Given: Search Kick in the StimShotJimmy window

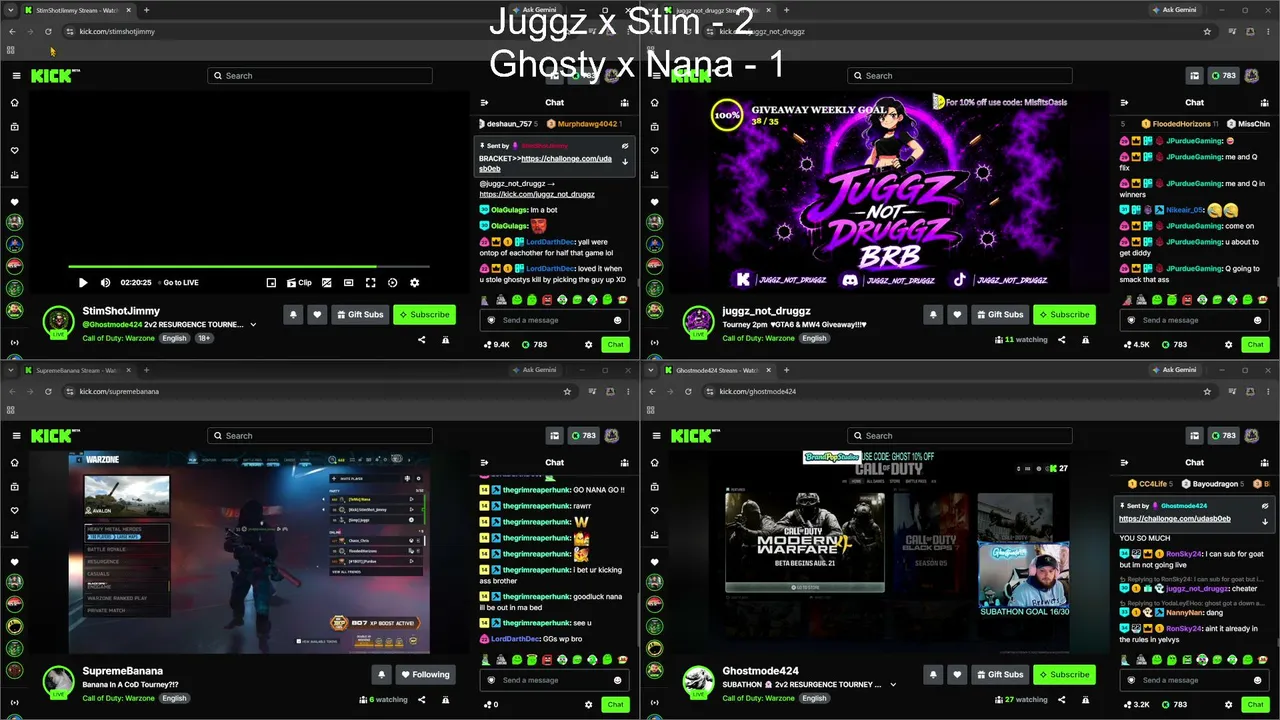Looking at the screenshot, I should 320,76.
